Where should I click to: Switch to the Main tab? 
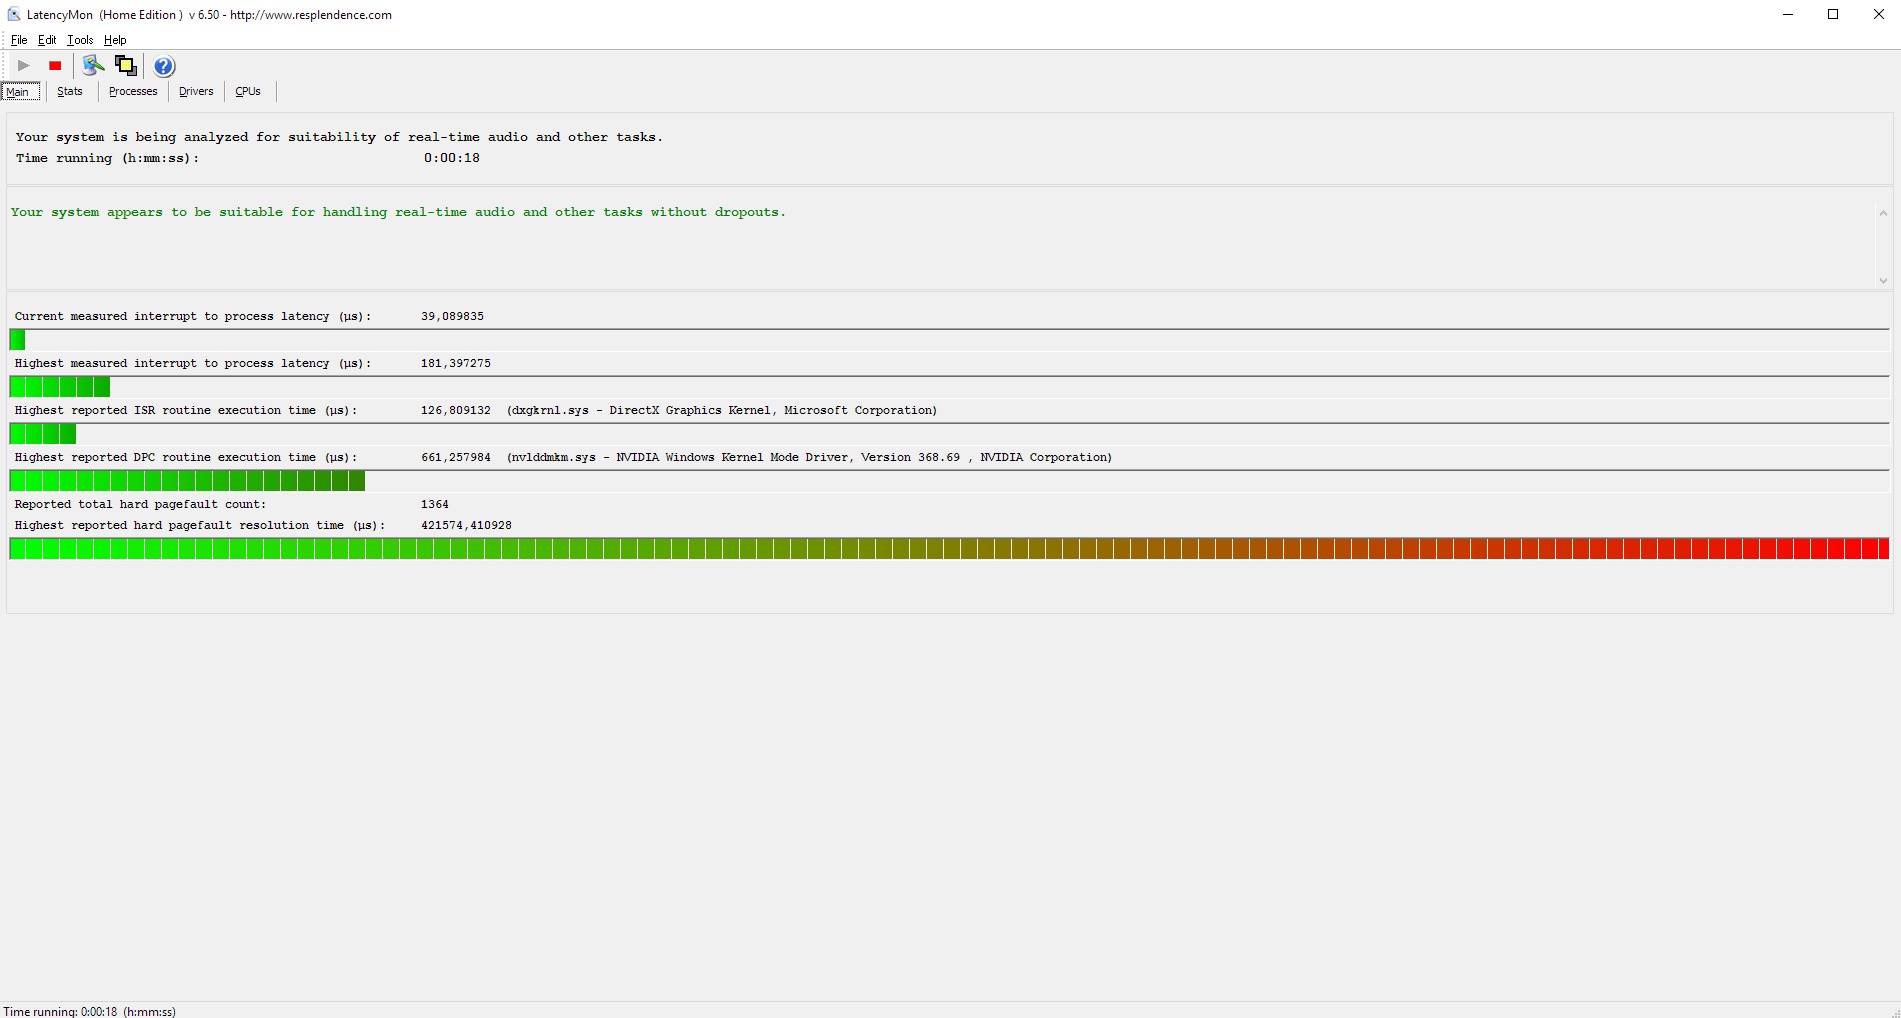(20, 91)
